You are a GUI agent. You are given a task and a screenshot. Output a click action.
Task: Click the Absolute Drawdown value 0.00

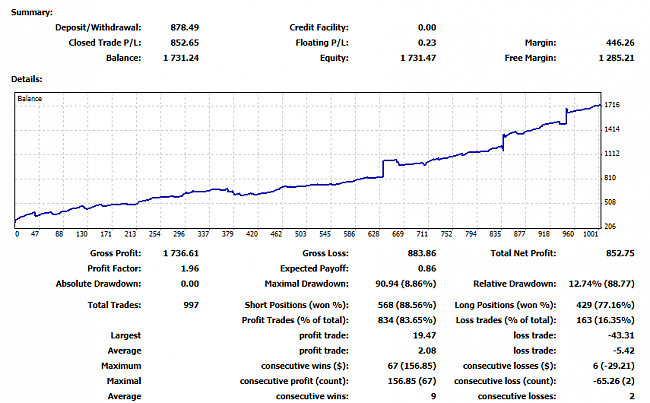189,284
